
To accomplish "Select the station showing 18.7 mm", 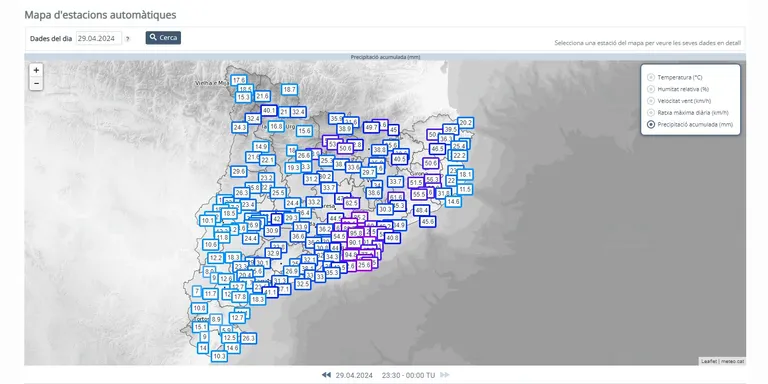I will tap(289, 89).
